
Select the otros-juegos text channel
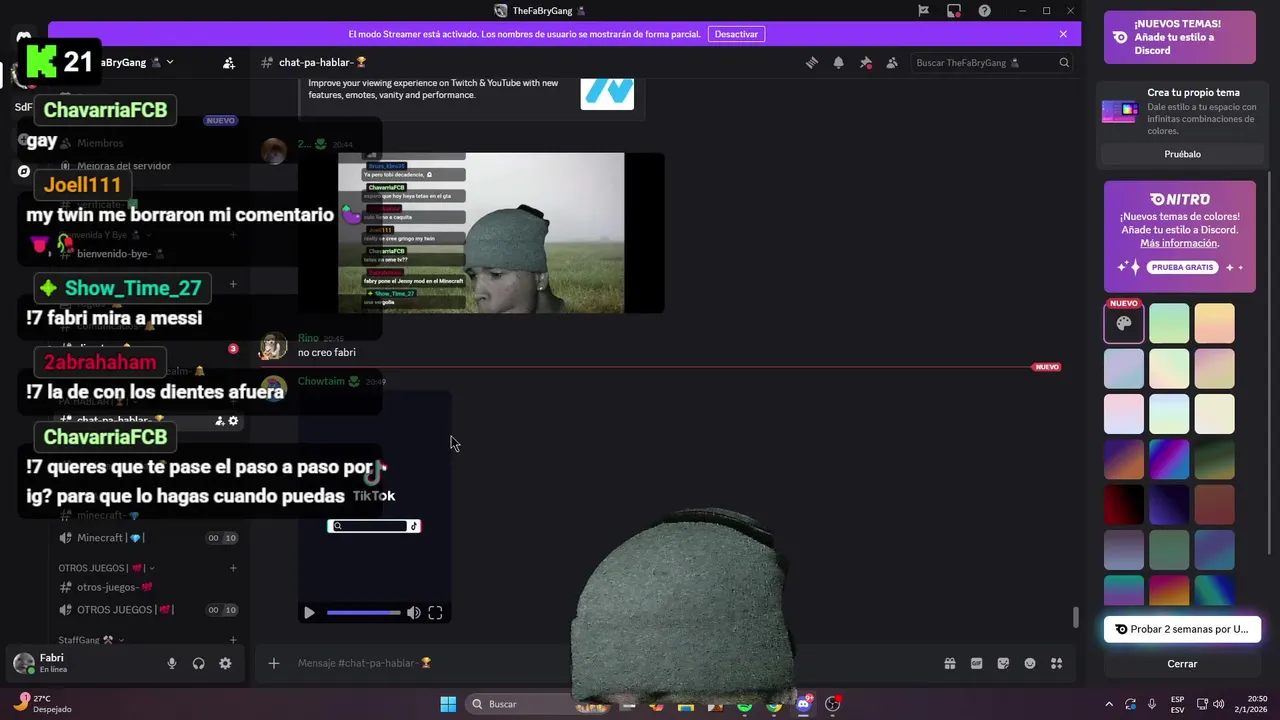[148, 587]
